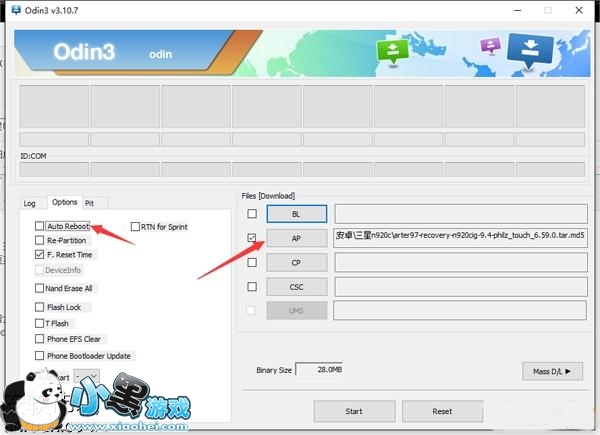
Task: Click the CP file path field
Action: coord(461,262)
